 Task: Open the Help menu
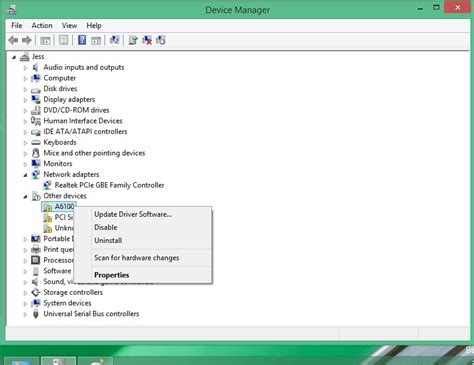94,26
